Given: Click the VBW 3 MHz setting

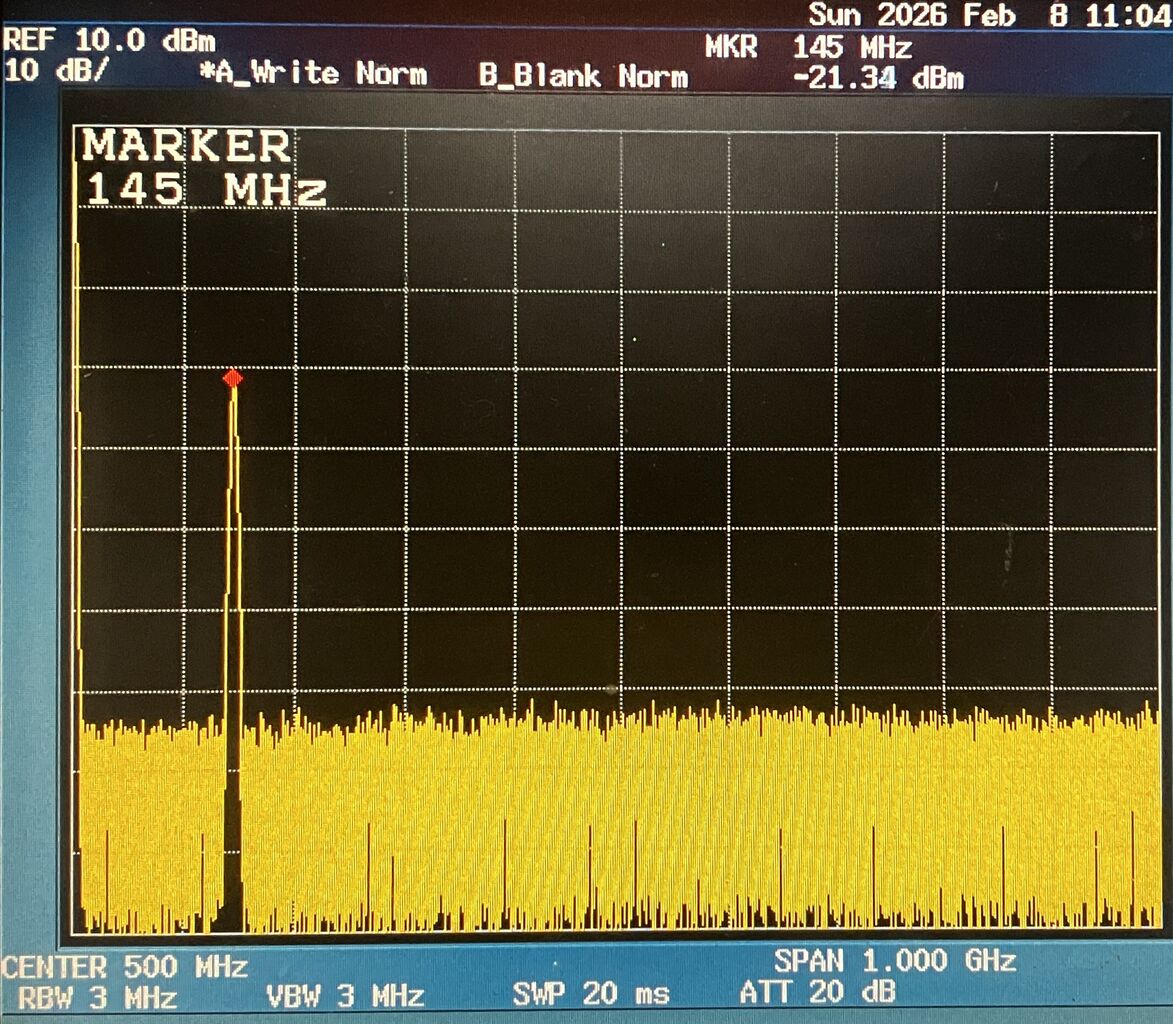Looking at the screenshot, I should pyautogui.click(x=346, y=996).
